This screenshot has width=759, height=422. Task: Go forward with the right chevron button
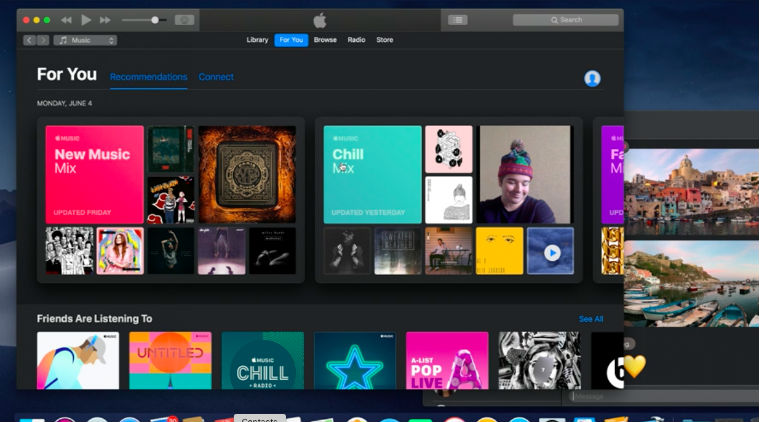[43, 40]
